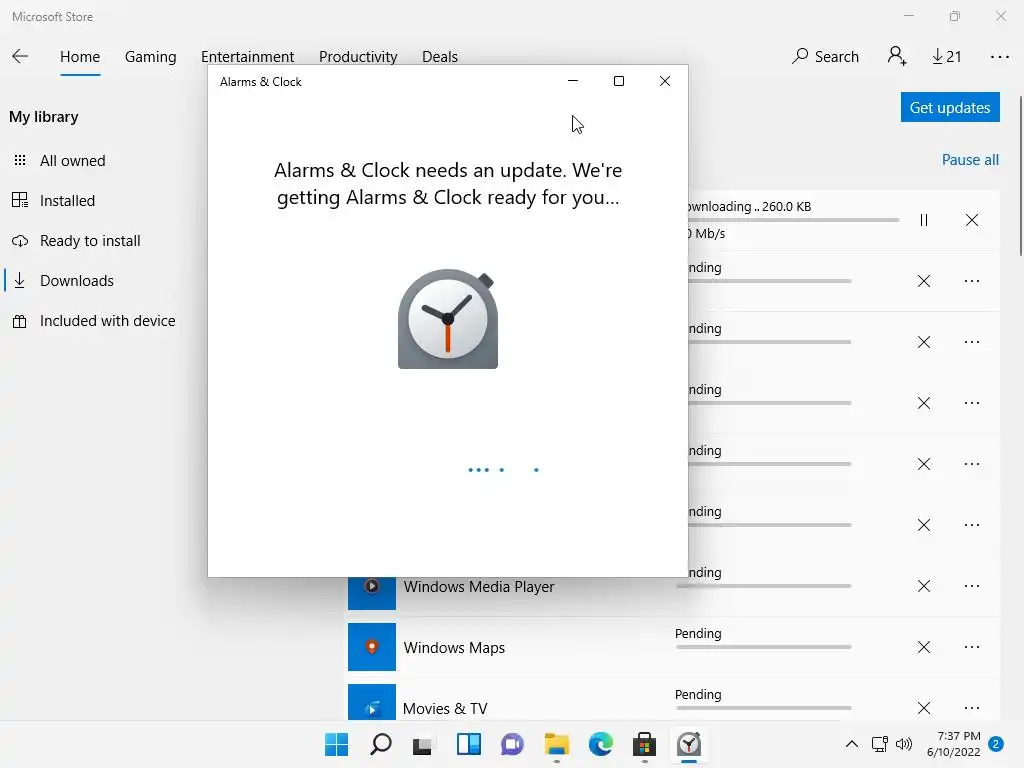Open Chat from the taskbar

pos(512,744)
